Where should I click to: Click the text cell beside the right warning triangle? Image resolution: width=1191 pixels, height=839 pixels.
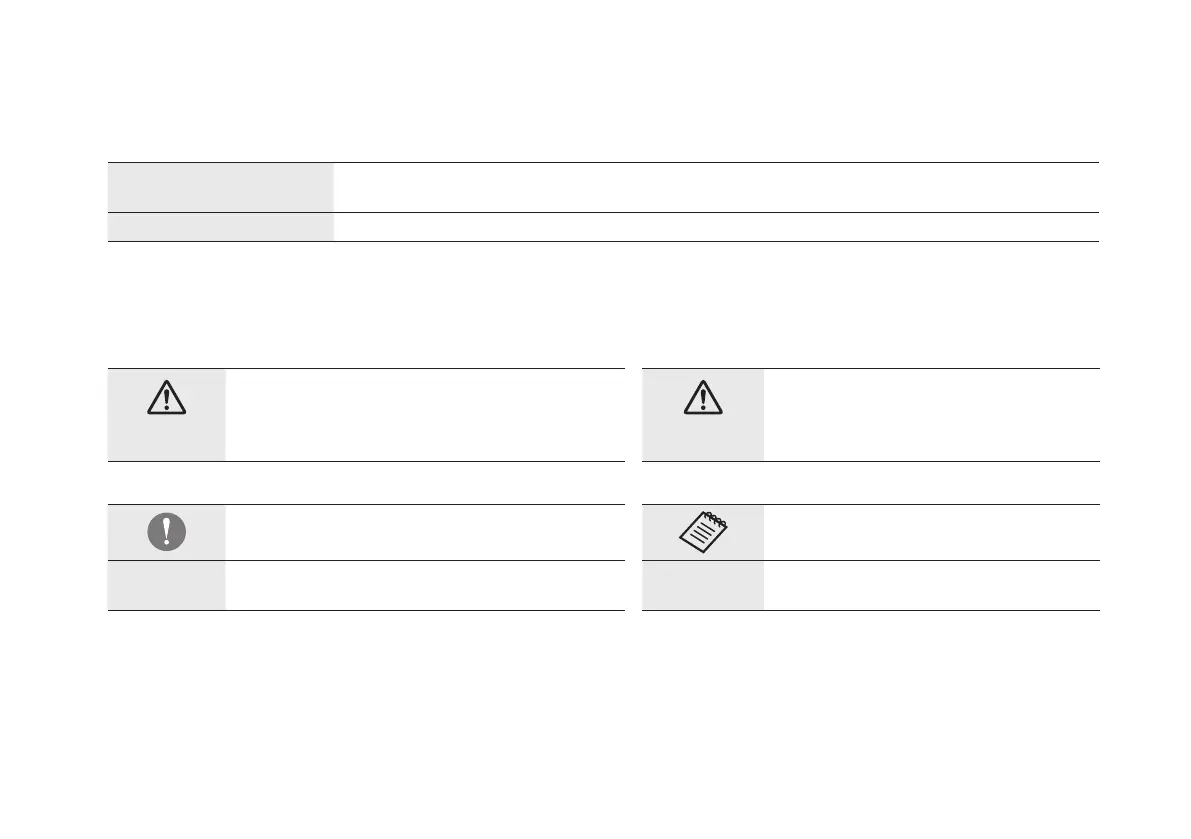pyautogui.click(x=931, y=414)
